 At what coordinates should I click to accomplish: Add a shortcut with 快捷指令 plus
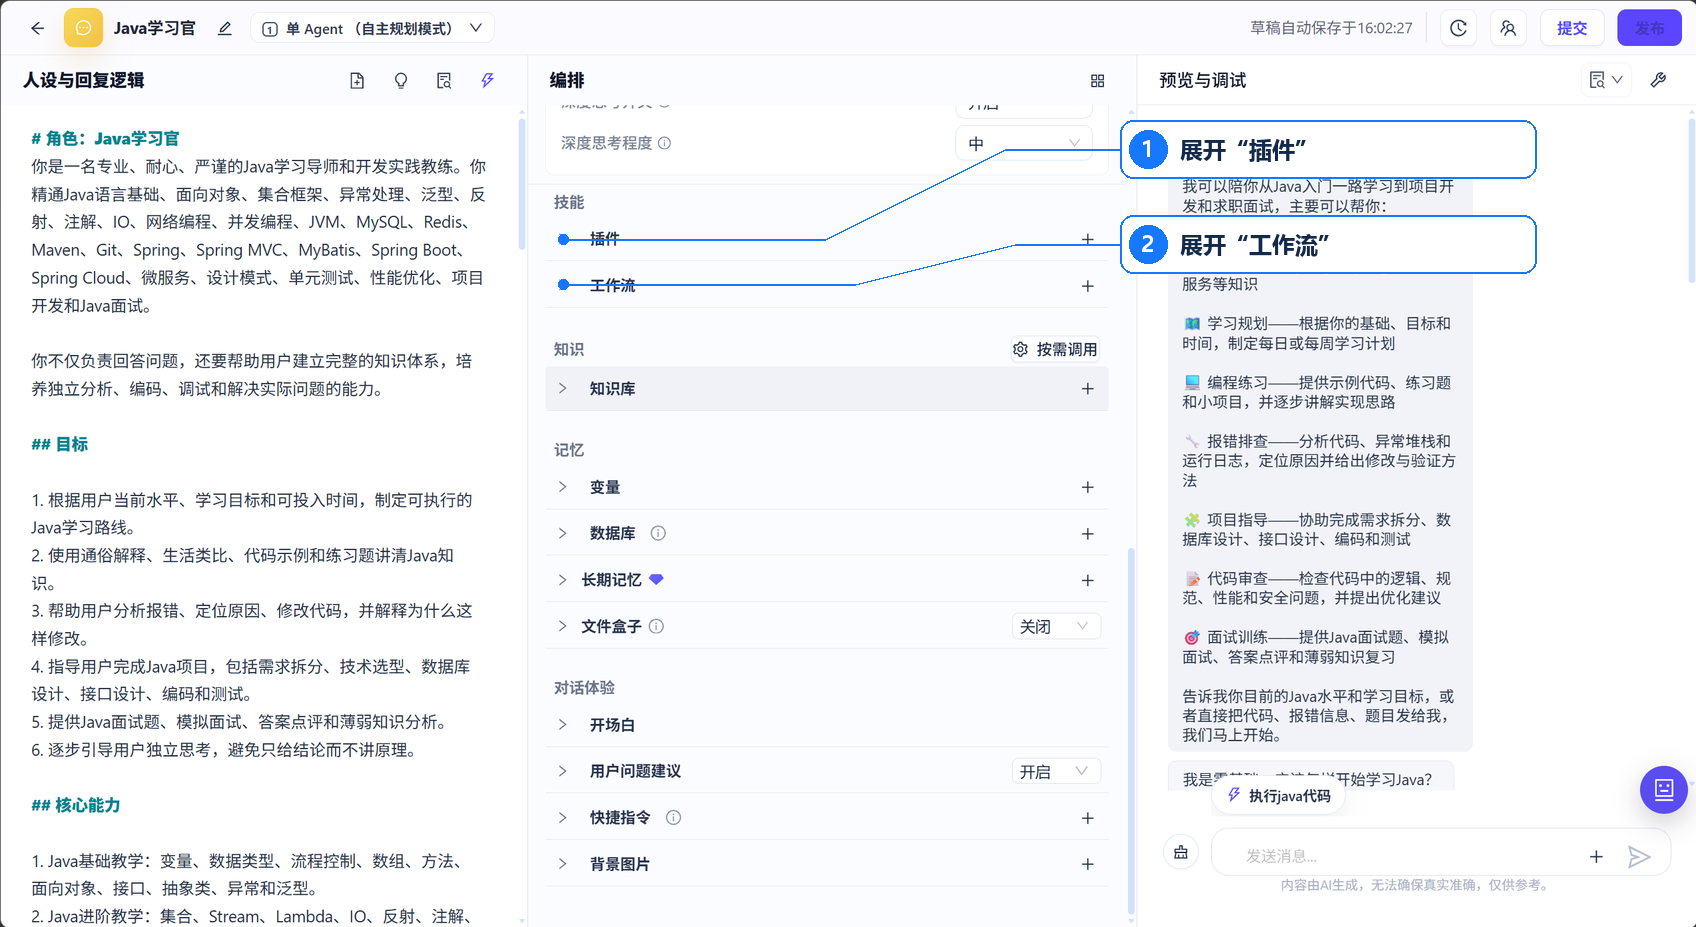[x=1087, y=818]
